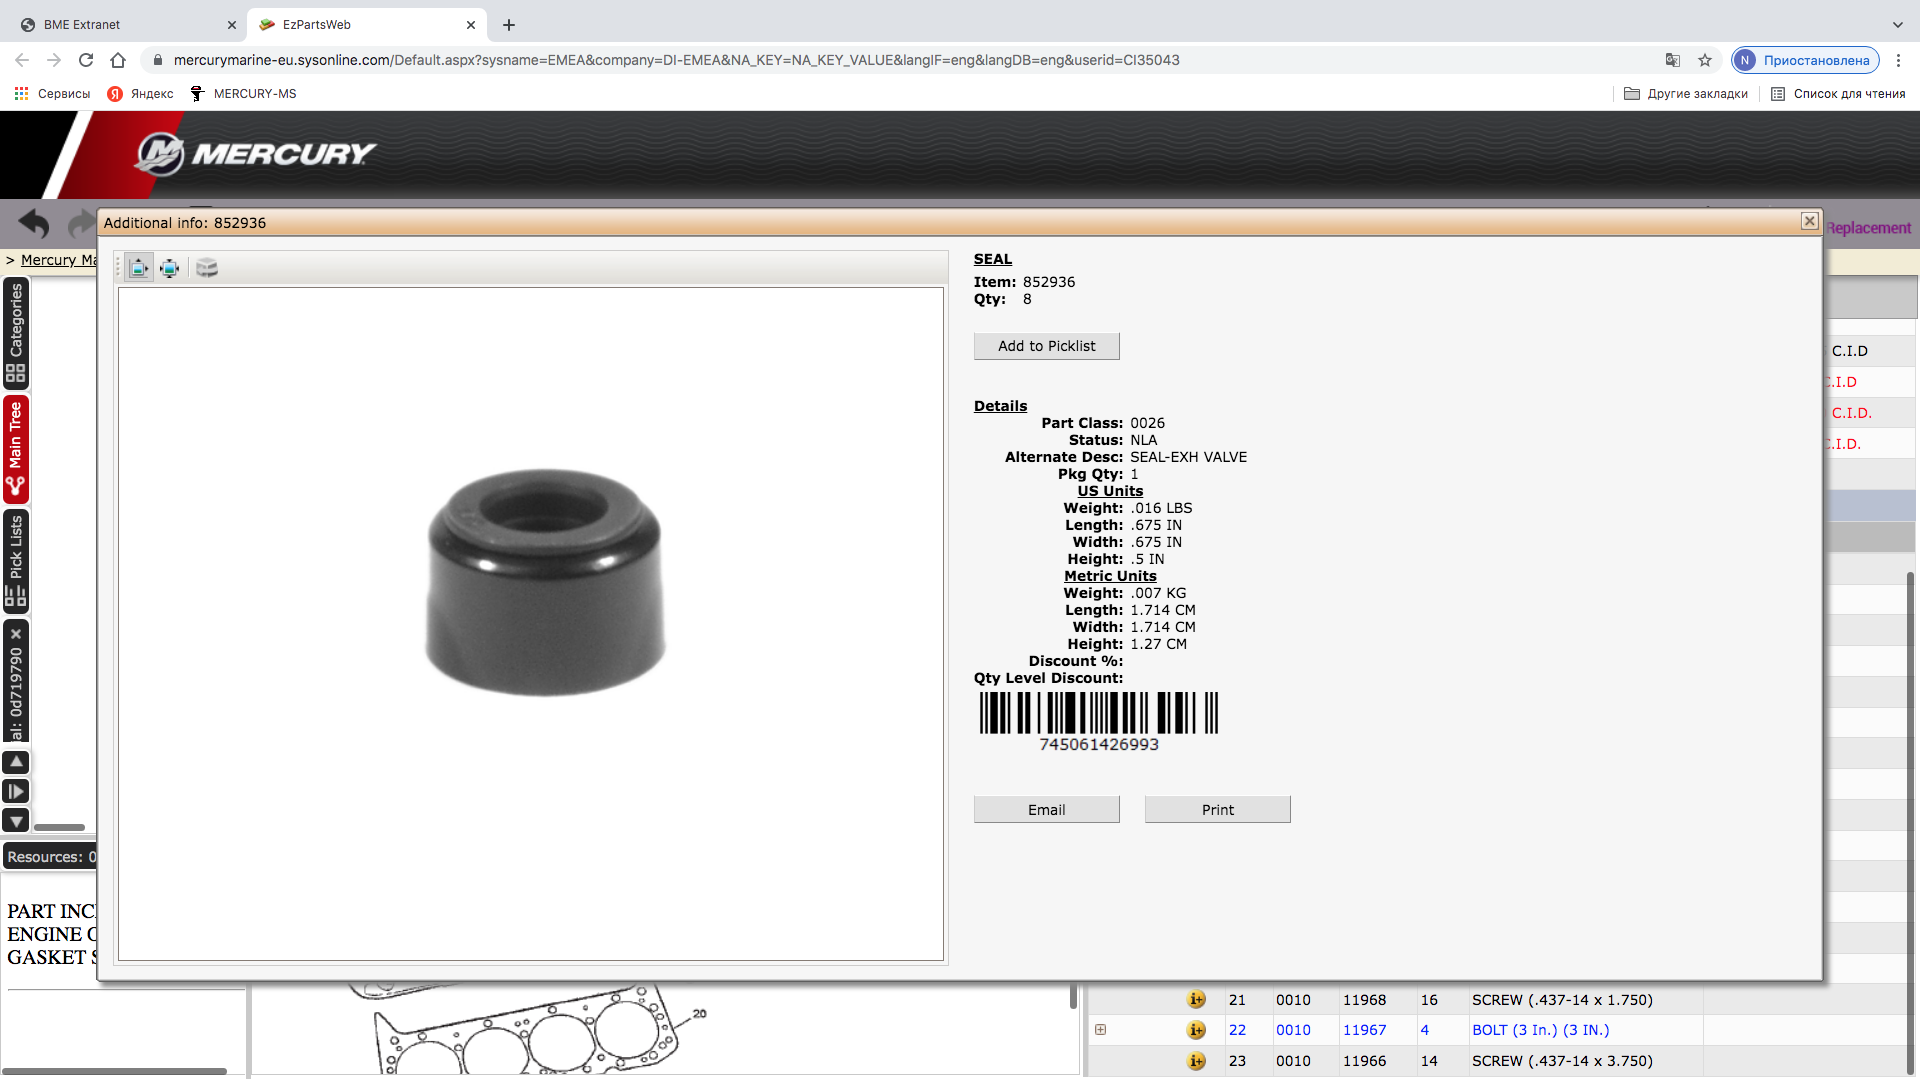Click the Email button
This screenshot has width=1920, height=1080.
[x=1046, y=810]
